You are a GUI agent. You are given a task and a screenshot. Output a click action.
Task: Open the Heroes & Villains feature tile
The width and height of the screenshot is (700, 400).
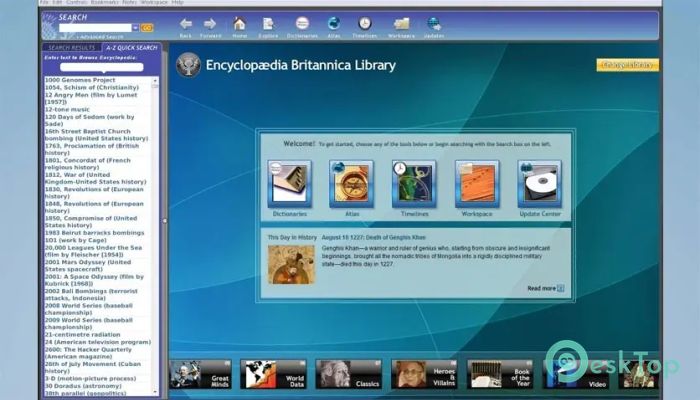[424, 374]
